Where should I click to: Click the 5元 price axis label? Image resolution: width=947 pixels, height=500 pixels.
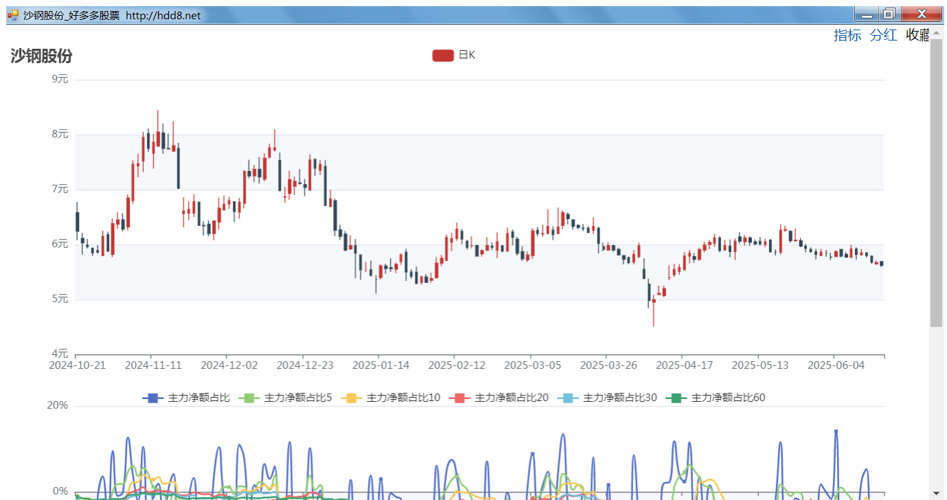(x=60, y=299)
